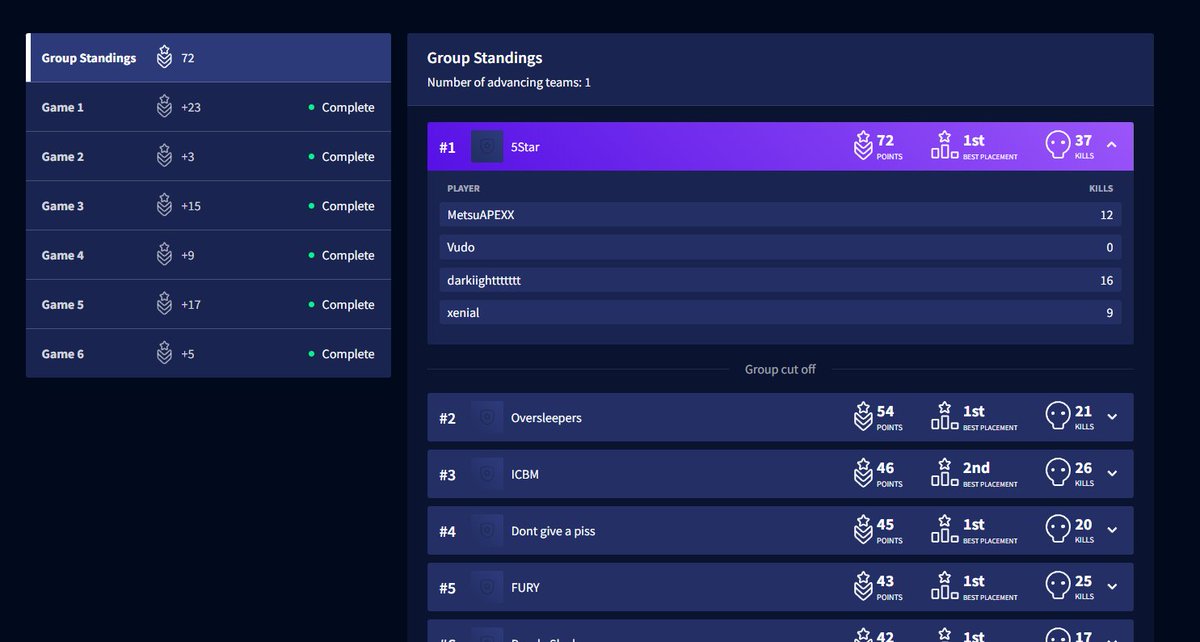Click the green Complete status dot for Game 1
This screenshot has height=642, width=1200.
(x=311, y=107)
